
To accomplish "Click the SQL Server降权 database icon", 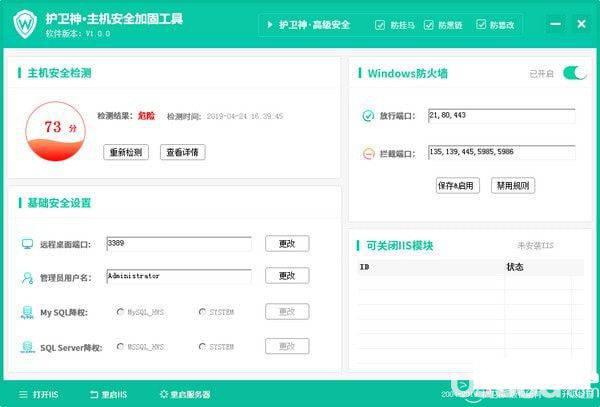I will pyautogui.click(x=27, y=347).
